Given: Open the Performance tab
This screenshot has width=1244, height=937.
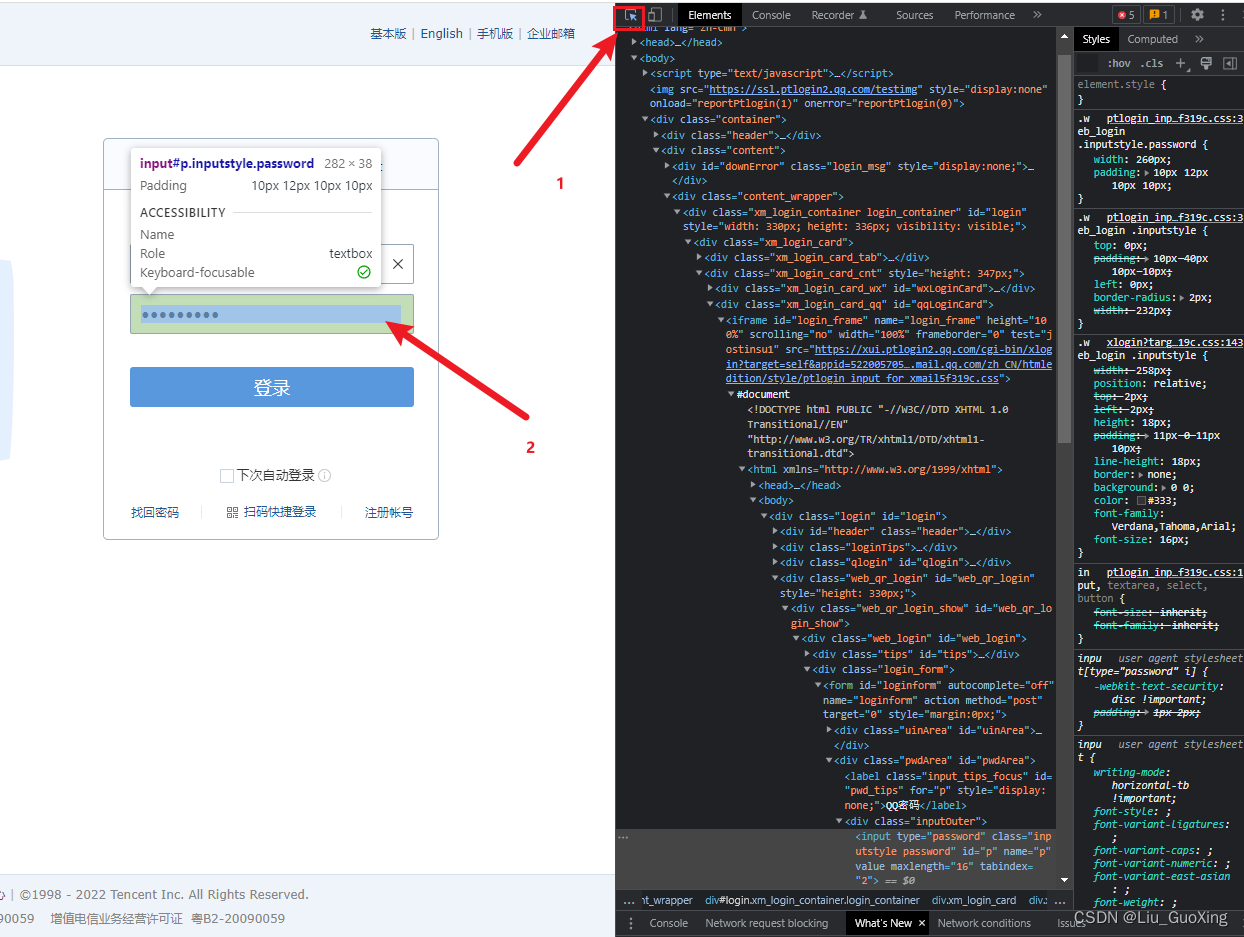Looking at the screenshot, I should 984,15.
